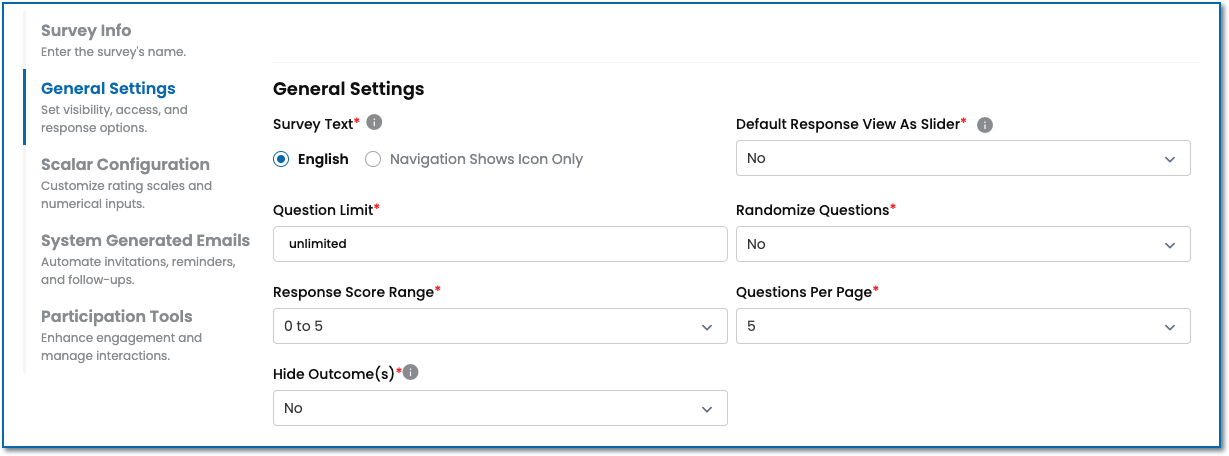Expand the Questions Per Page dropdown
The width and height of the screenshot is (1229, 456).
[962, 326]
